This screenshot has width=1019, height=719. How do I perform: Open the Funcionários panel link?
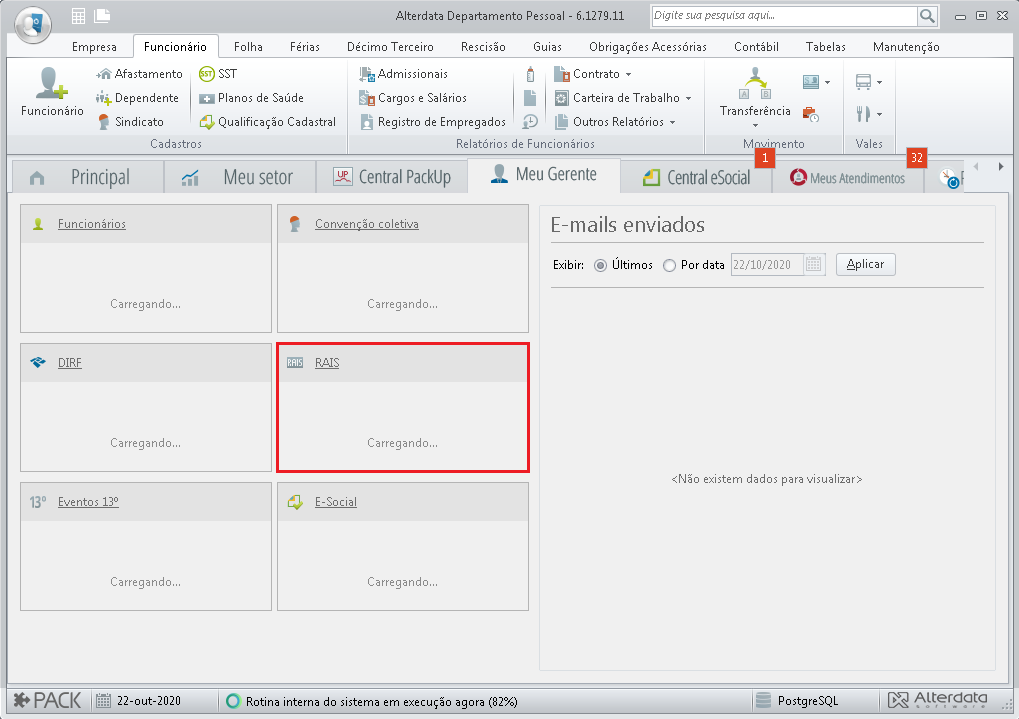coord(92,224)
